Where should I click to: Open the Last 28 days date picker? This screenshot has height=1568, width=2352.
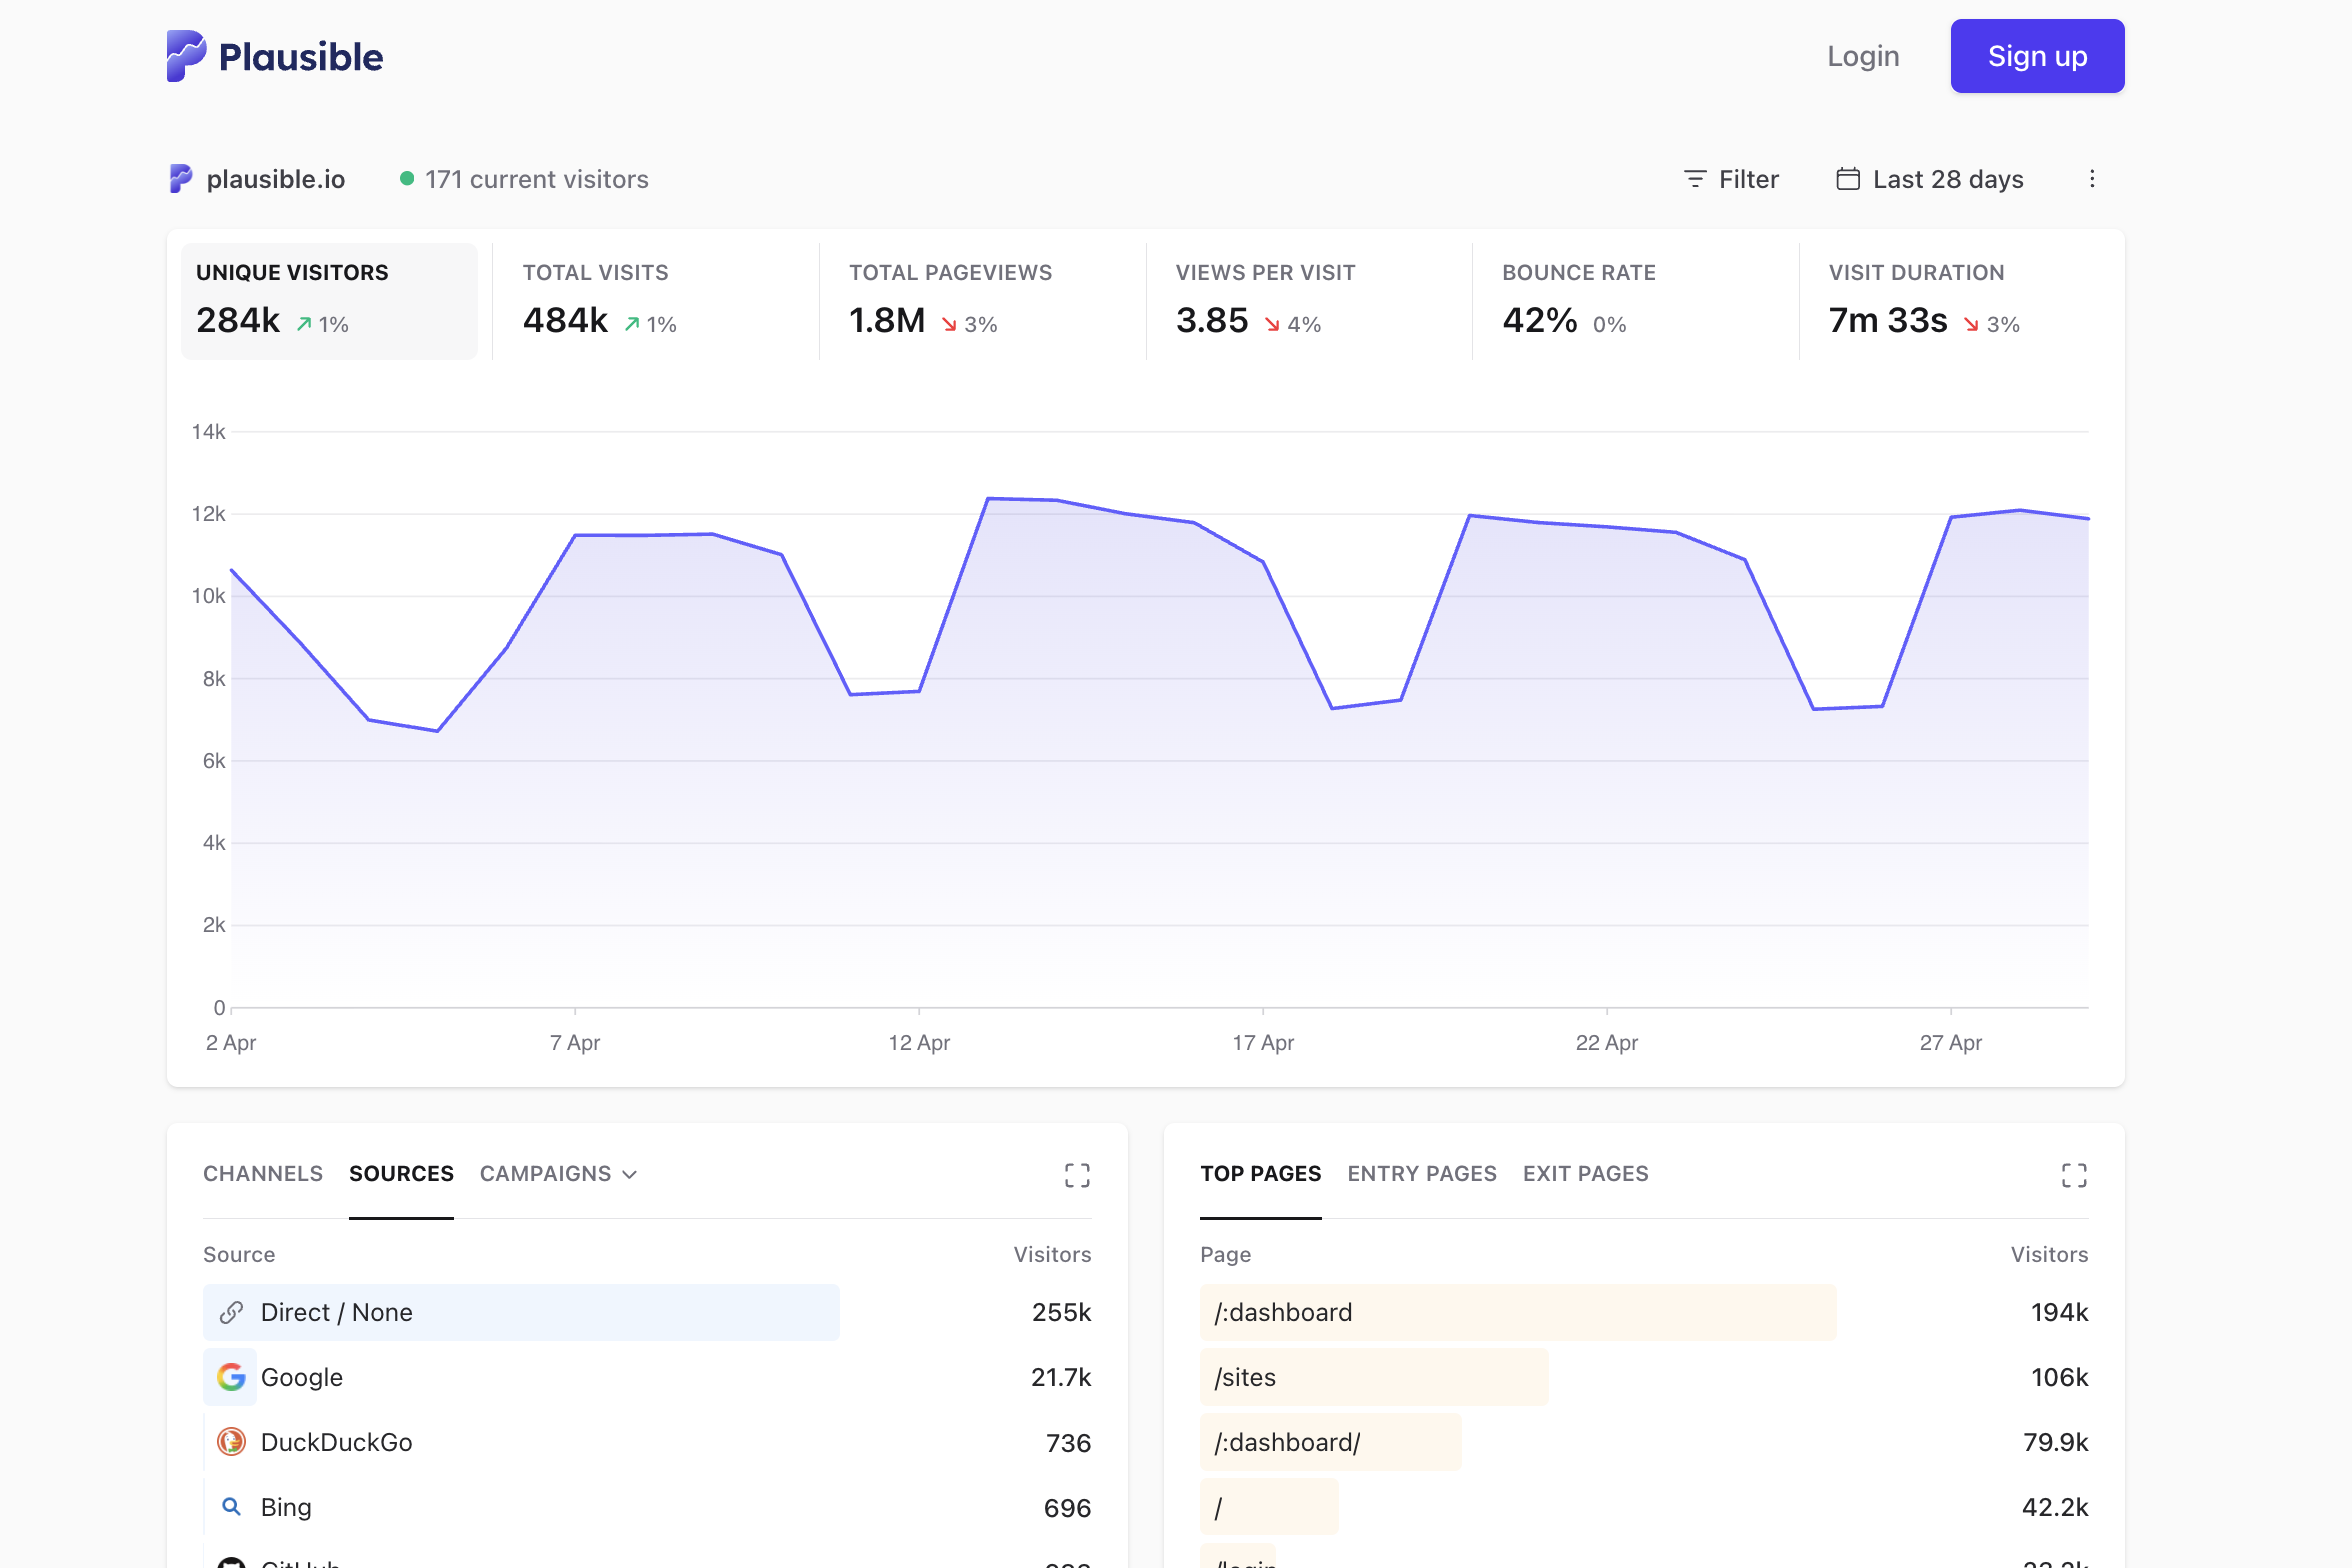[x=1930, y=179]
